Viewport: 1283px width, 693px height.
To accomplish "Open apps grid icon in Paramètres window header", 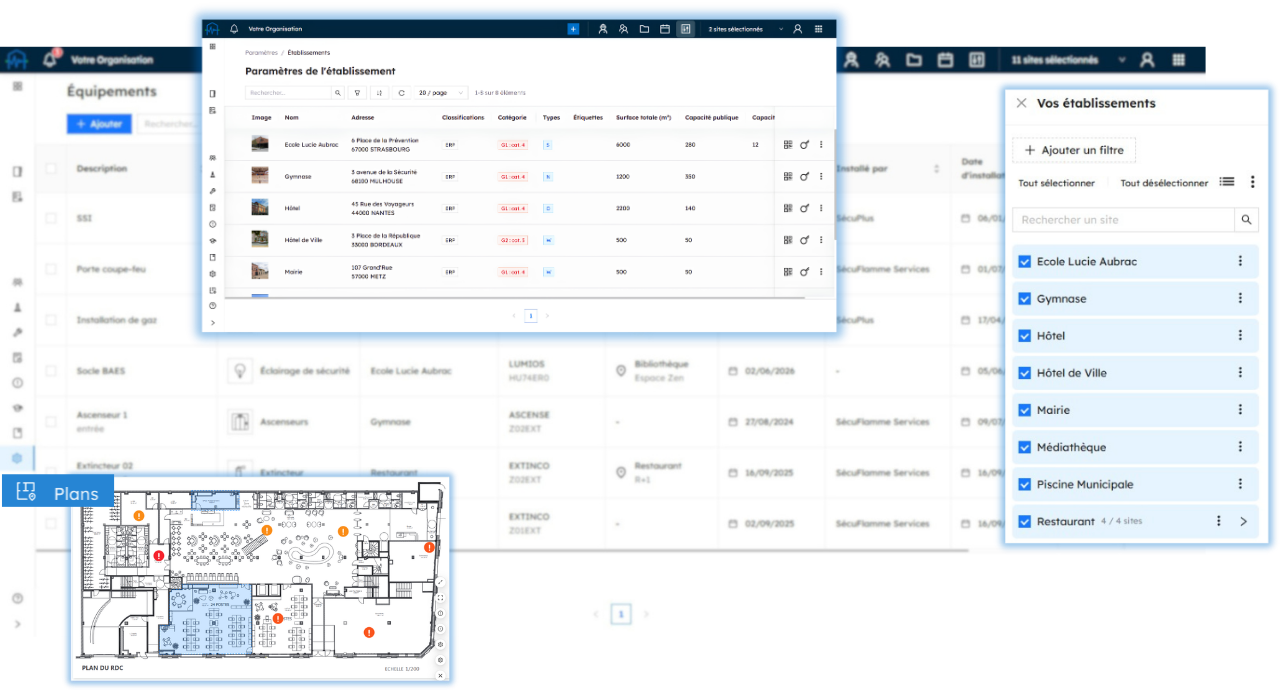I will click(819, 29).
